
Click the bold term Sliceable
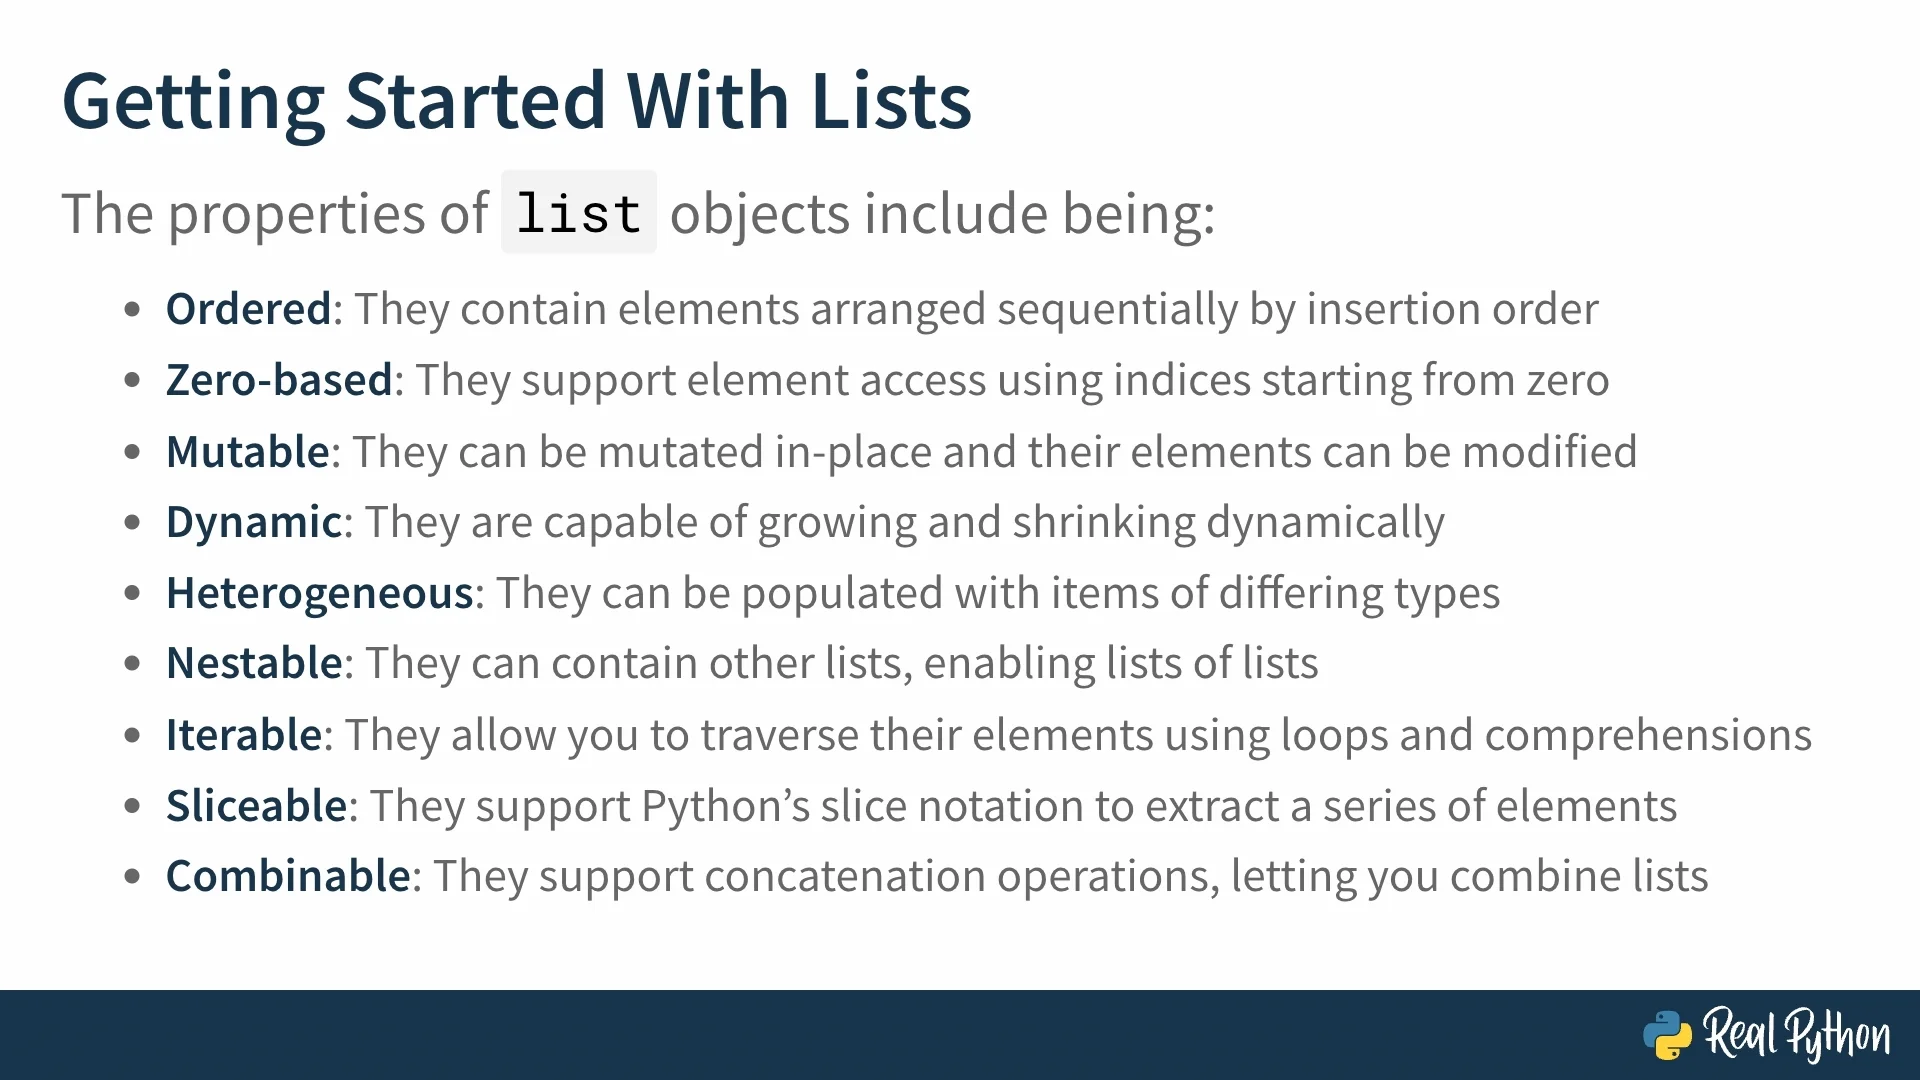257,806
